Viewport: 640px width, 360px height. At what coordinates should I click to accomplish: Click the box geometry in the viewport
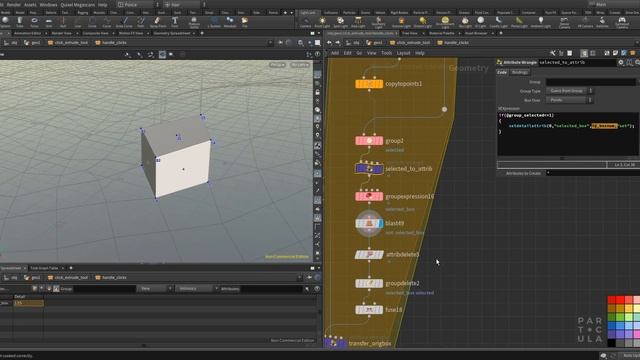pos(176,157)
